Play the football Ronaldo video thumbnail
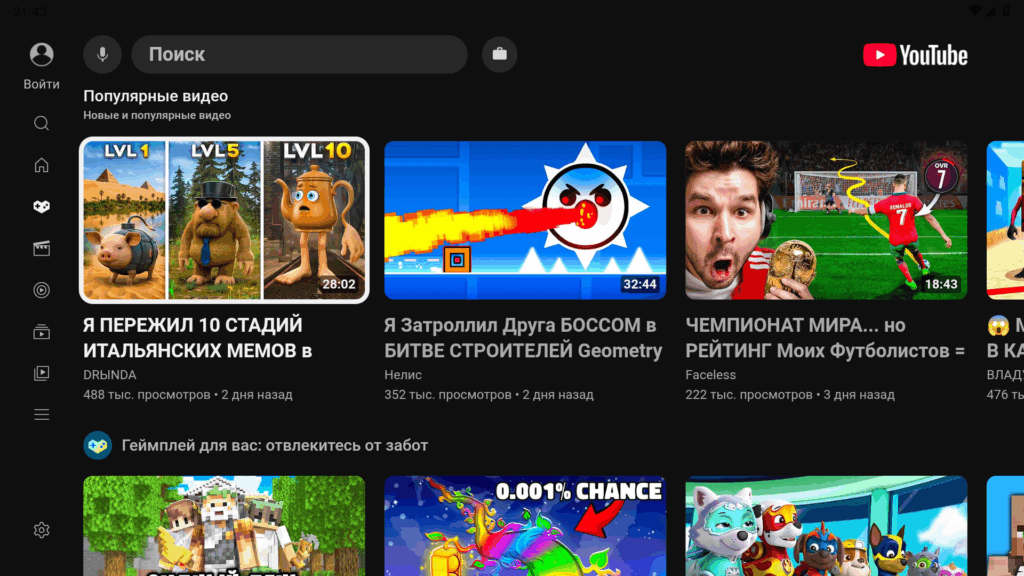Viewport: 1024px width, 576px height. (x=826, y=220)
